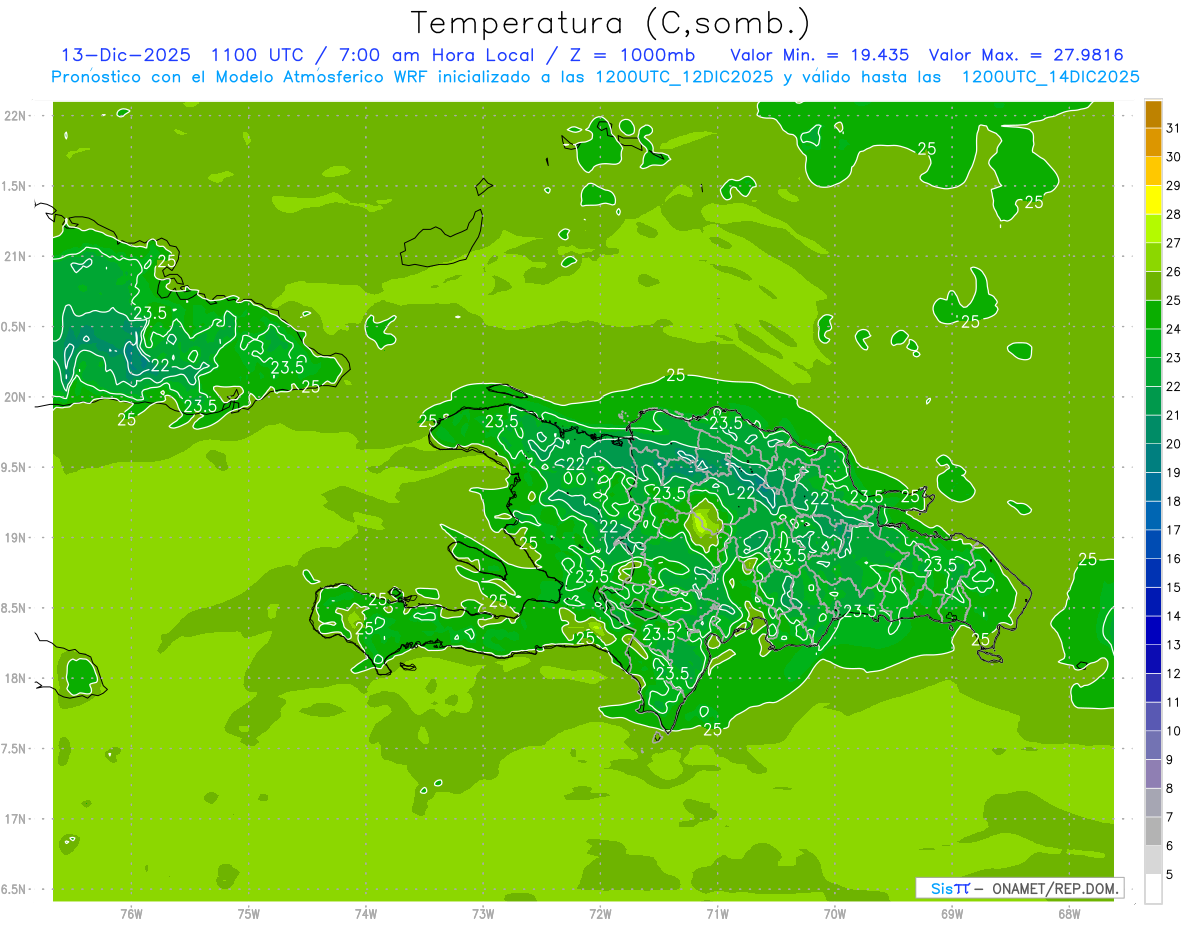Click the 31 label on the color scale

click(x=1174, y=128)
